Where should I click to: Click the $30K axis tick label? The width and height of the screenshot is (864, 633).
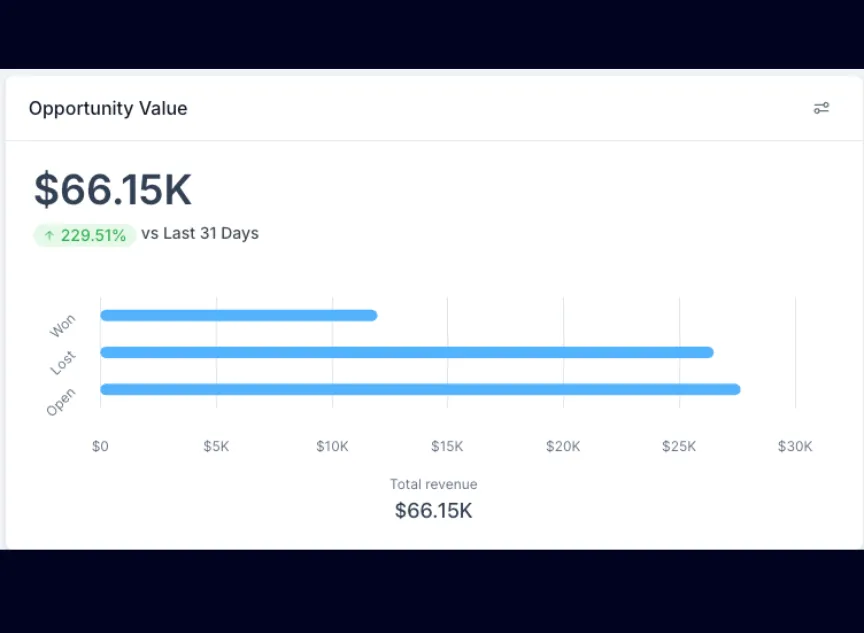point(795,446)
